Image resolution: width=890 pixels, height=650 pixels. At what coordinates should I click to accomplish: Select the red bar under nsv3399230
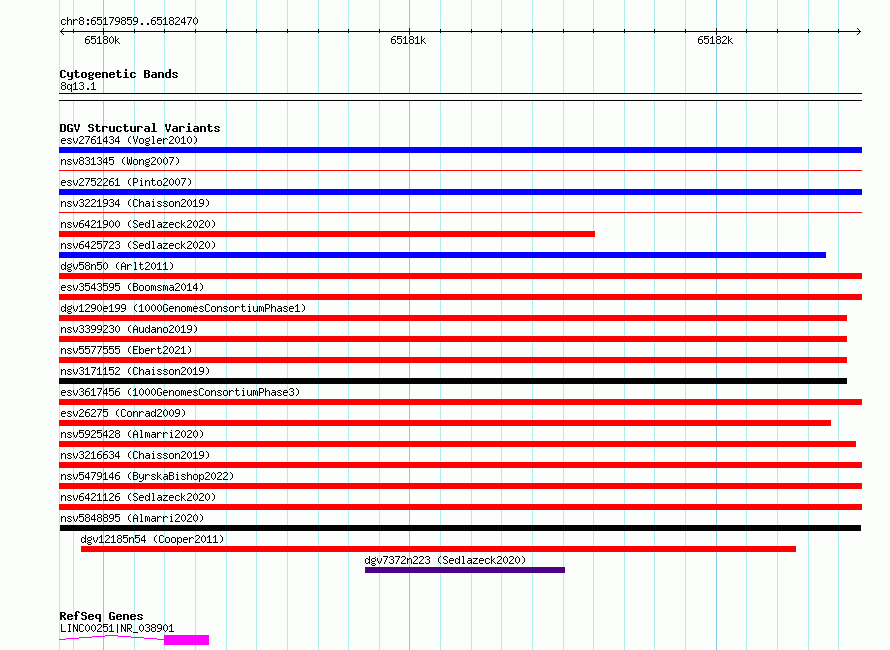point(453,339)
